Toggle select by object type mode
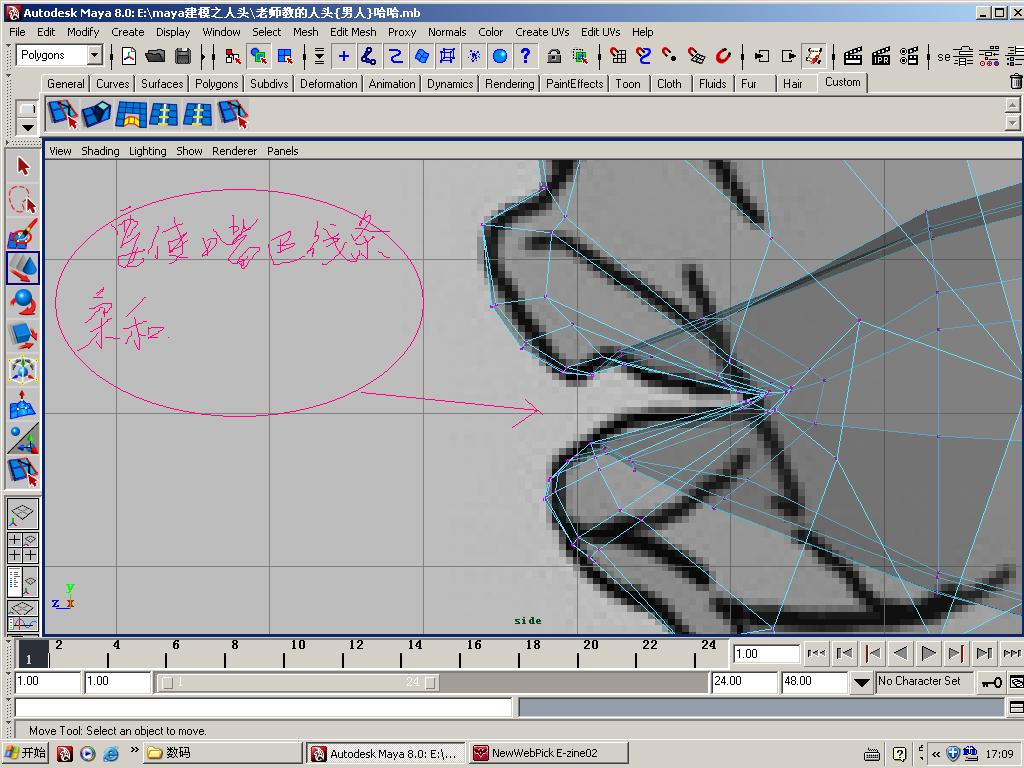This screenshot has width=1024, height=768. pyautogui.click(x=259, y=56)
